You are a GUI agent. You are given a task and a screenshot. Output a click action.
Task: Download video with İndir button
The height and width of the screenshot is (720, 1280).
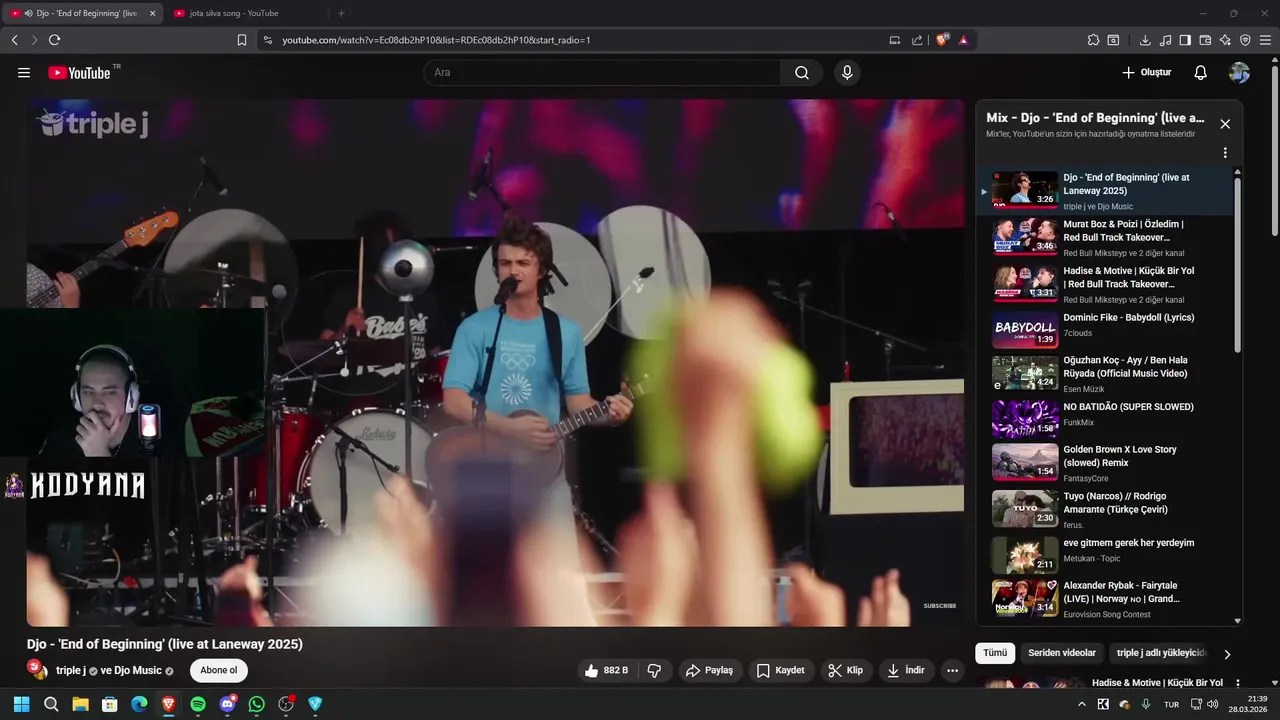pos(906,670)
